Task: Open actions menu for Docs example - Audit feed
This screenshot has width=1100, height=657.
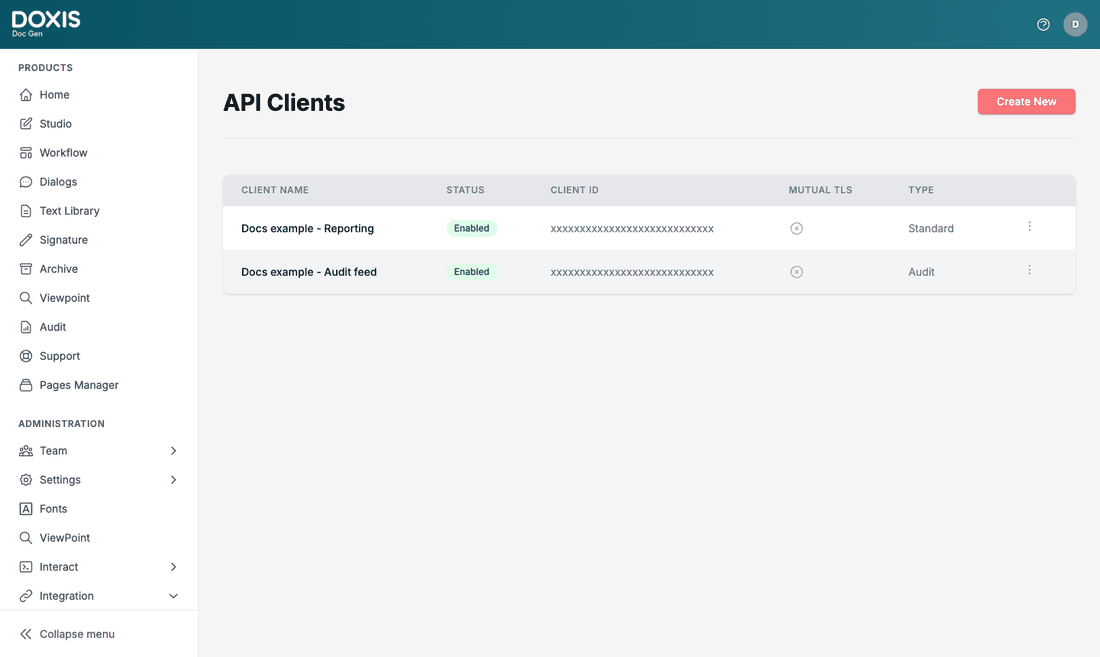Action: (x=1029, y=270)
